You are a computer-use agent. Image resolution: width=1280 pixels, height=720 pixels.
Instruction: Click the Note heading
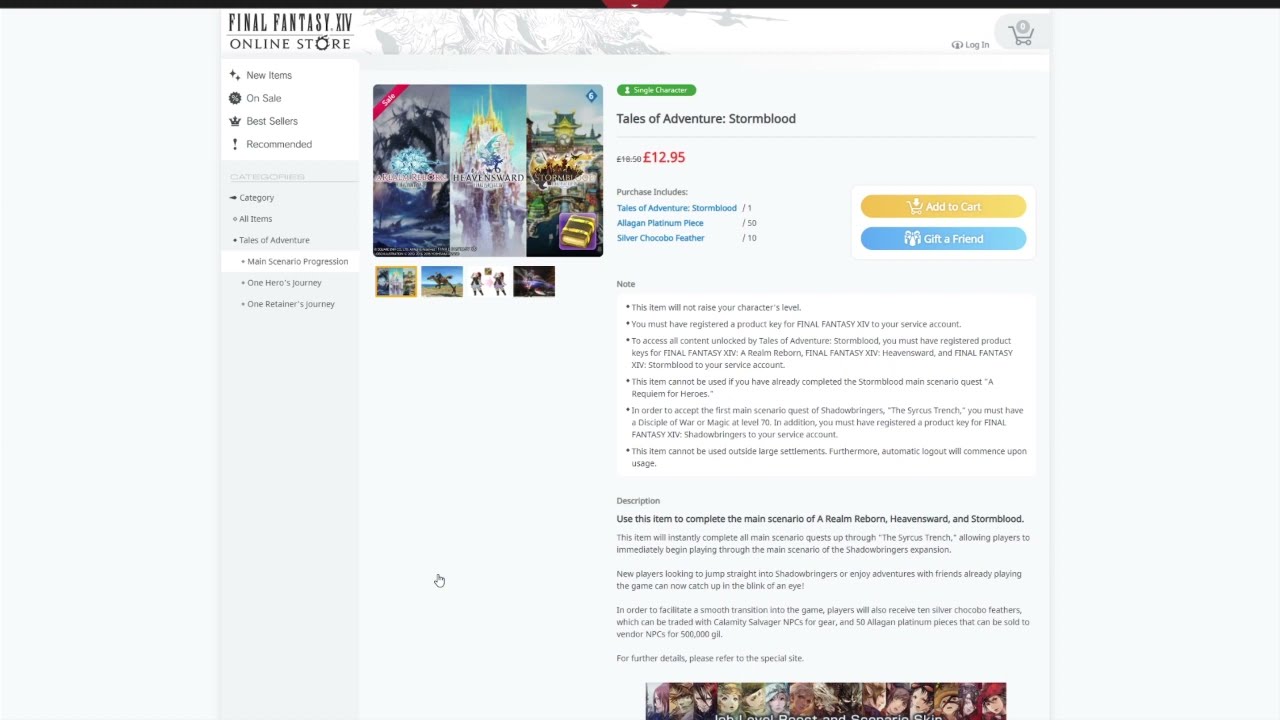(x=626, y=284)
